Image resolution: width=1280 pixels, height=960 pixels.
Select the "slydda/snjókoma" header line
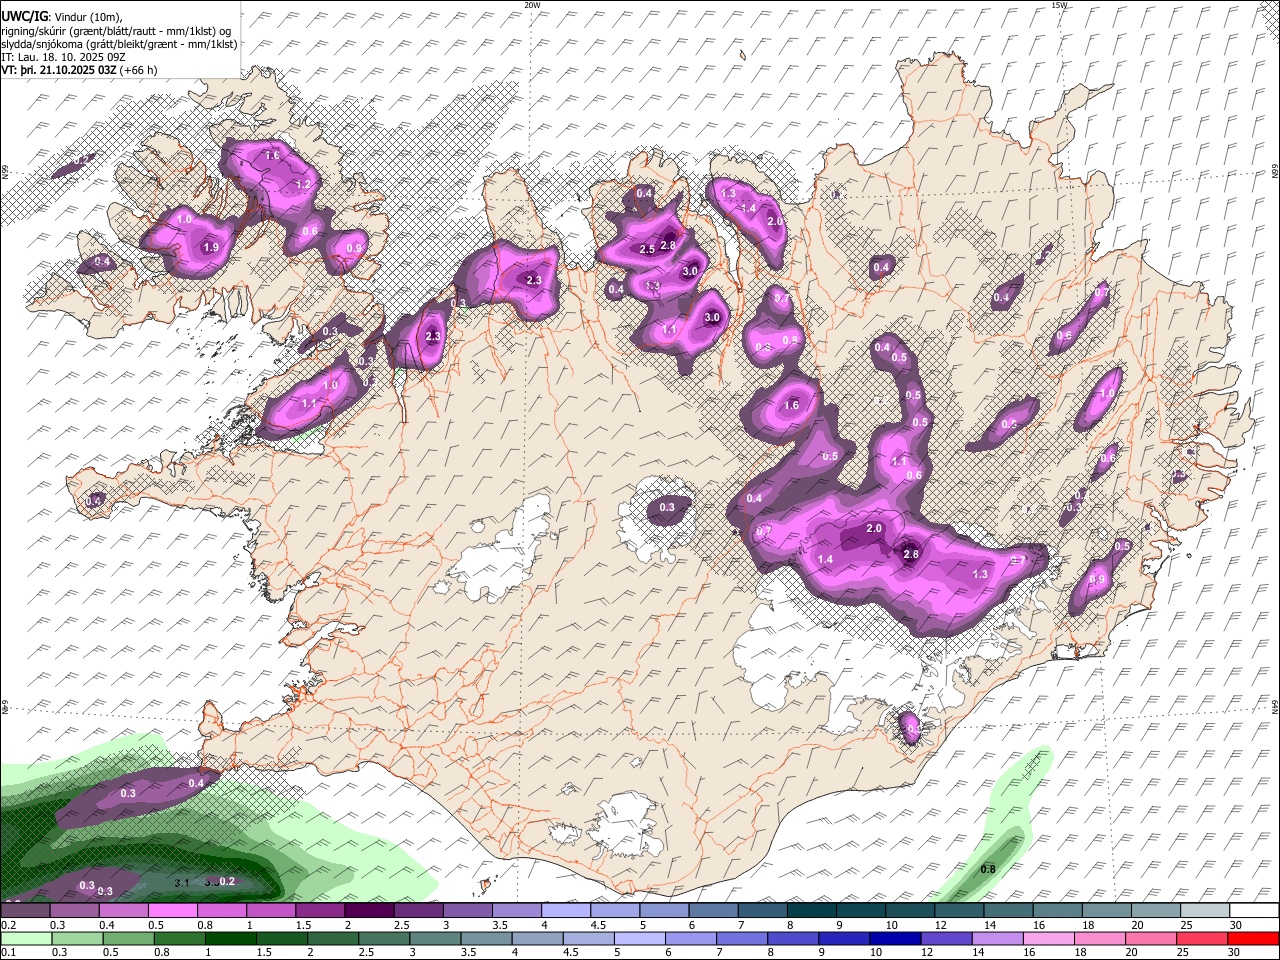point(119,44)
